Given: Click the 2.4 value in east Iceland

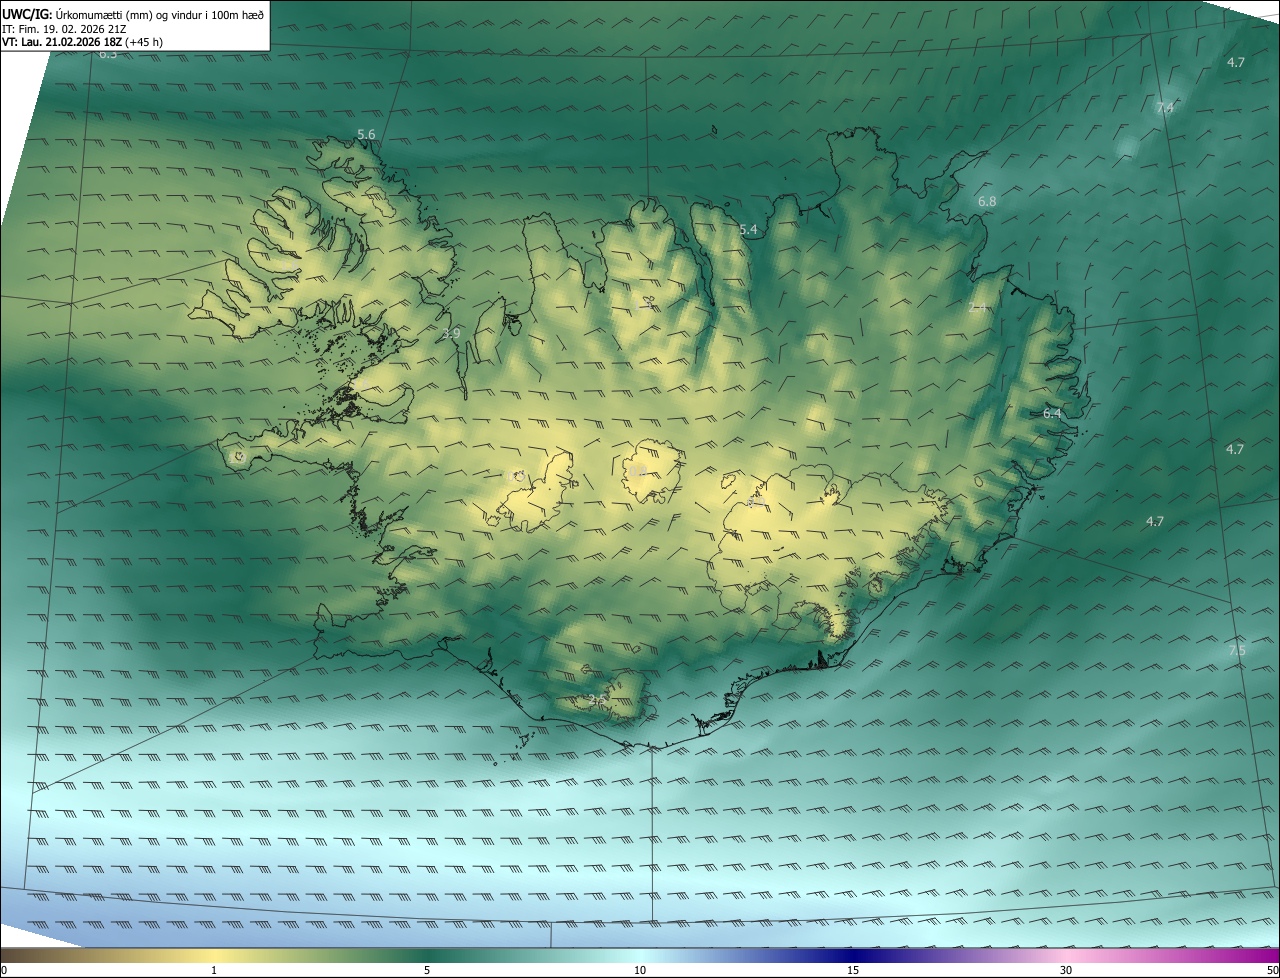Looking at the screenshot, I should 978,307.
